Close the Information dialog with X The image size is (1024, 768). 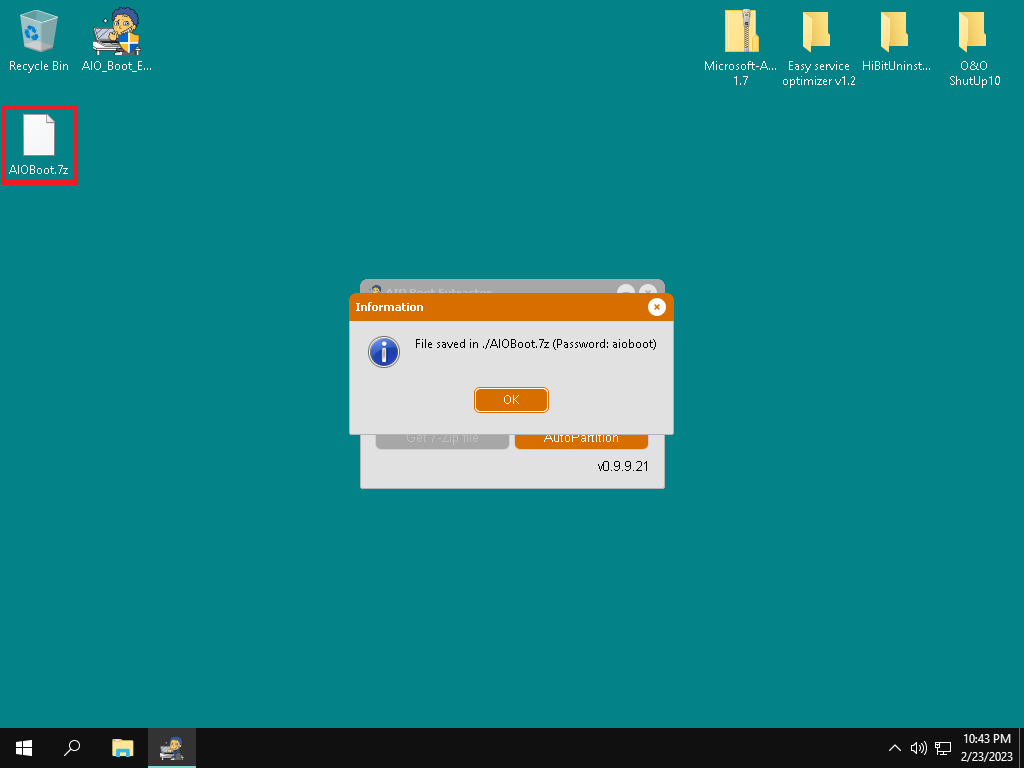pyautogui.click(x=656, y=307)
